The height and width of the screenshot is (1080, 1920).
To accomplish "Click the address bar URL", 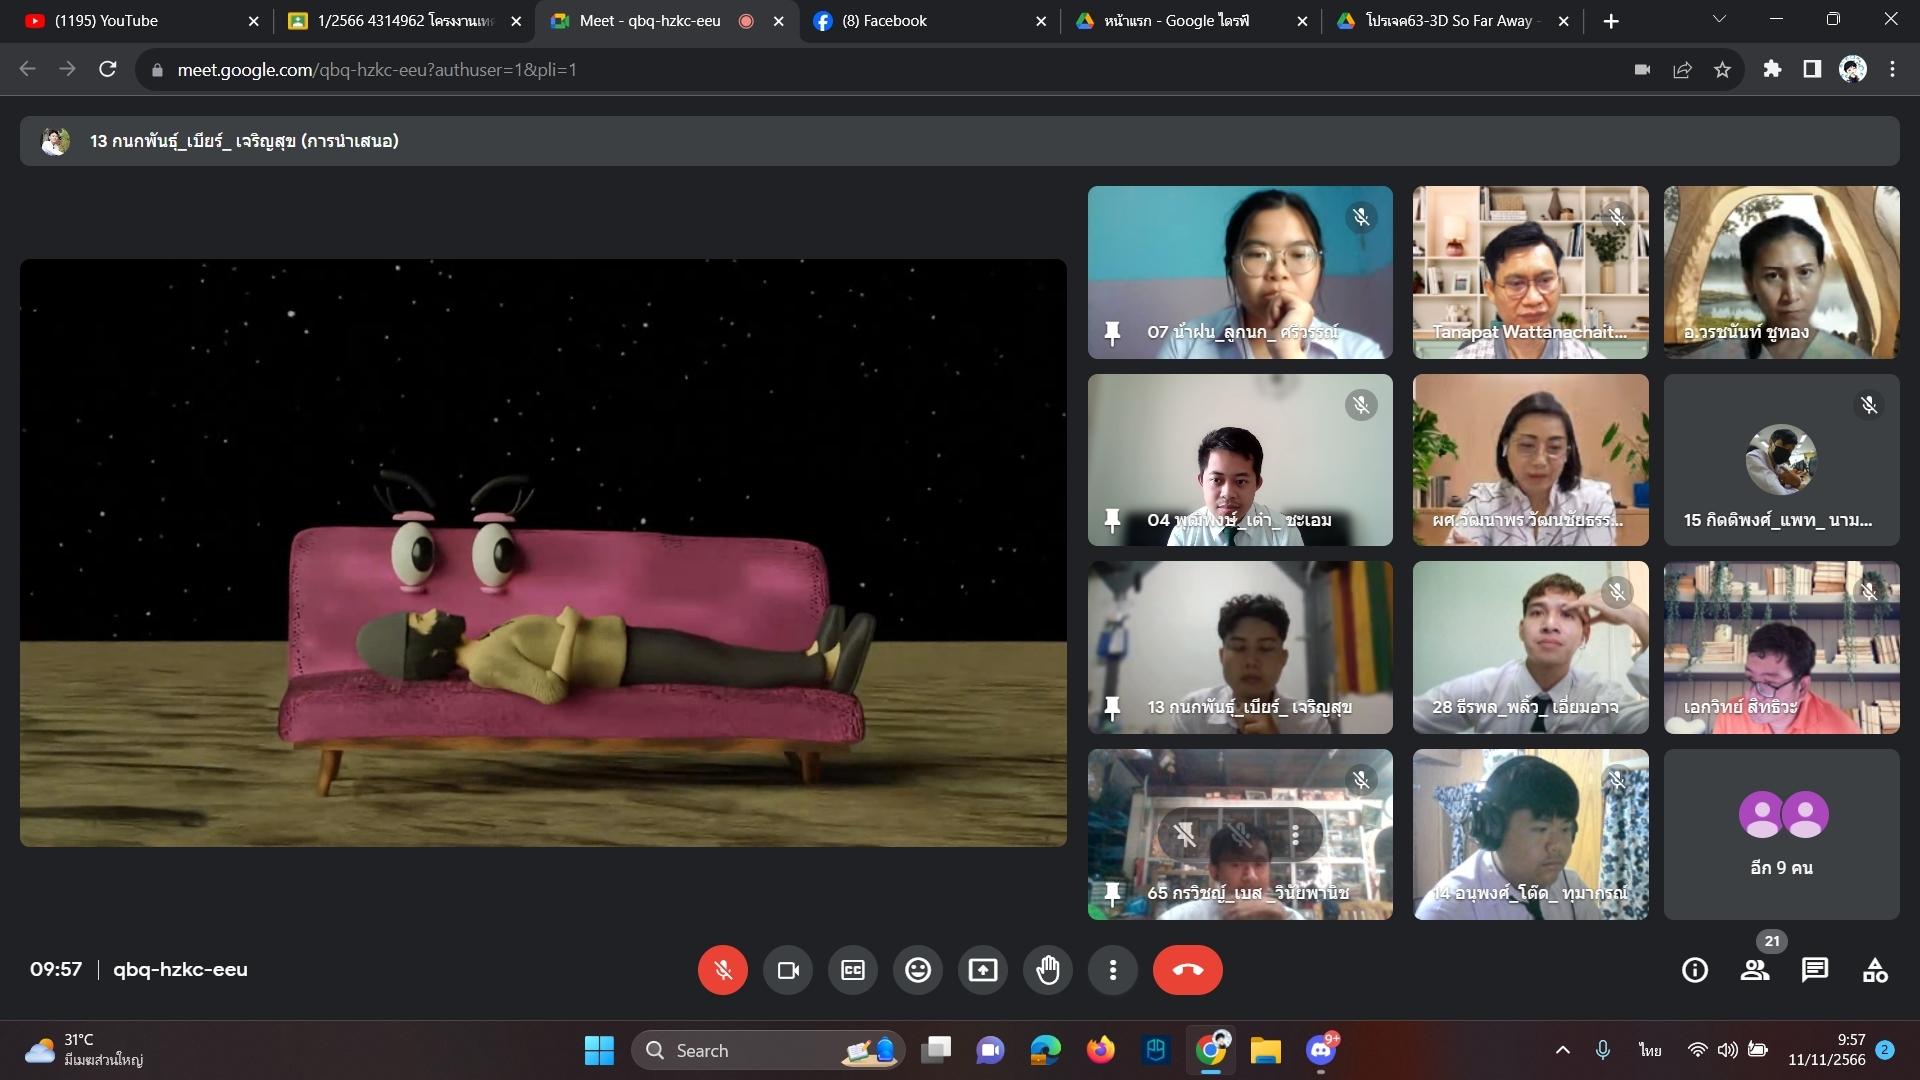I will pos(377,70).
